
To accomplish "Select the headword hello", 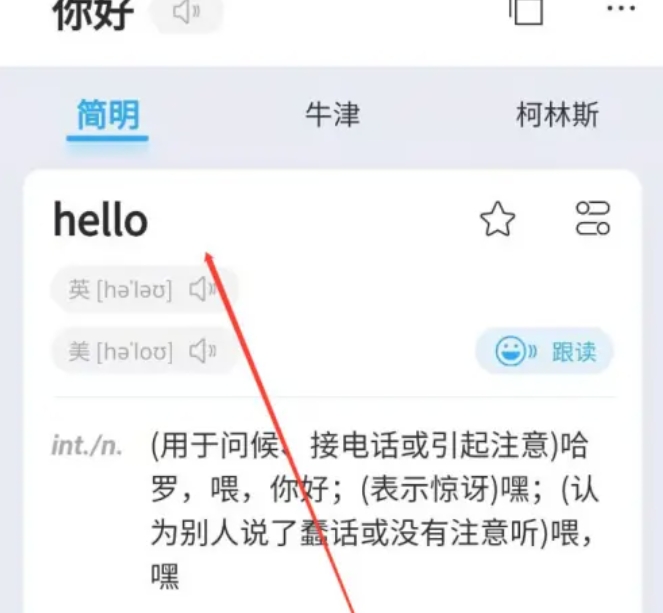I will coord(101,219).
